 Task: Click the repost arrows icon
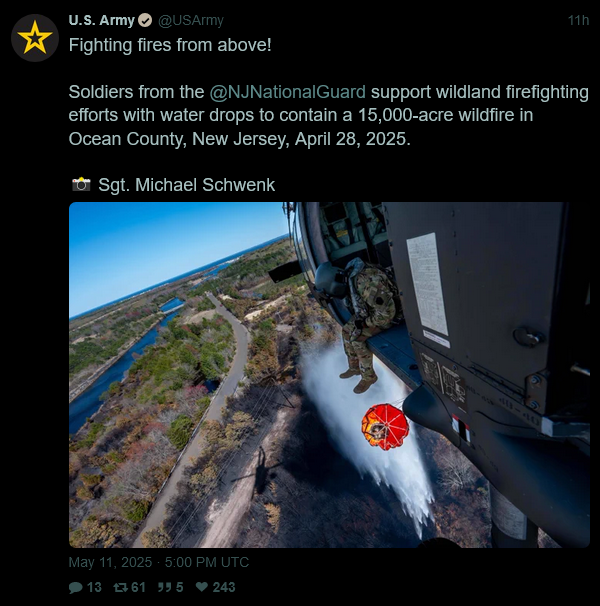click(x=120, y=587)
